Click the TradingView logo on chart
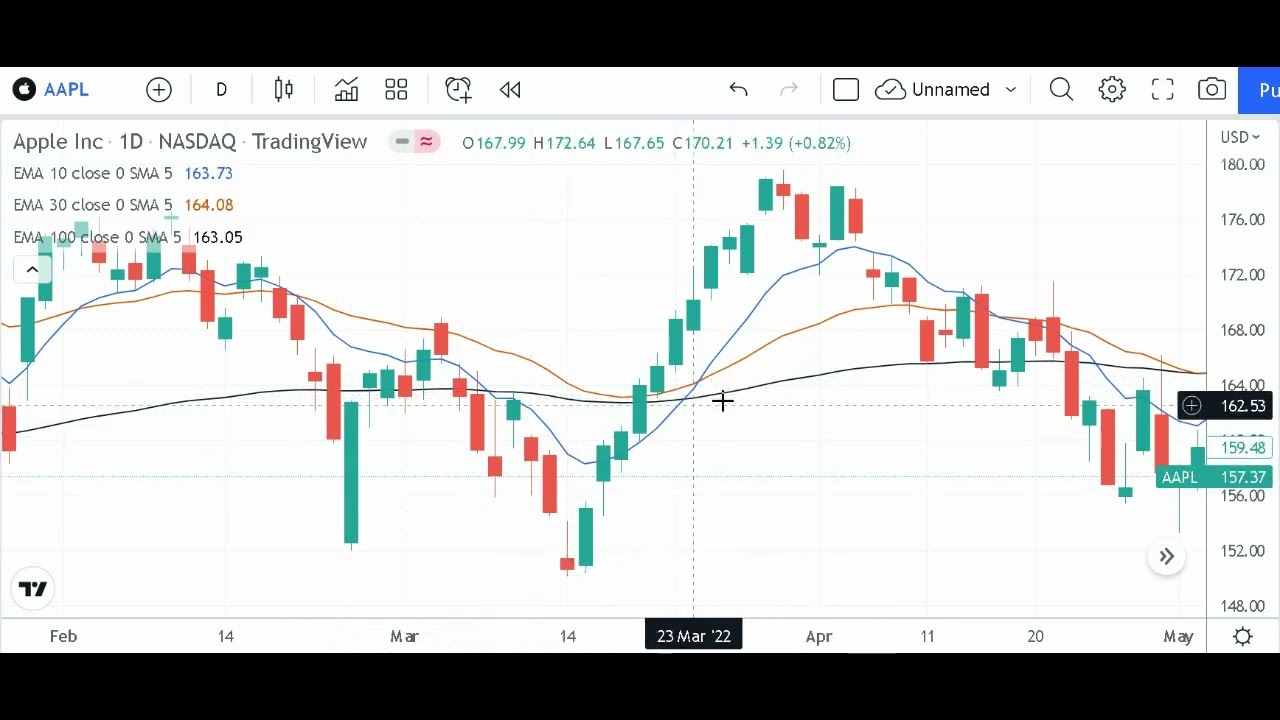Image resolution: width=1280 pixels, height=720 pixels. [33, 589]
